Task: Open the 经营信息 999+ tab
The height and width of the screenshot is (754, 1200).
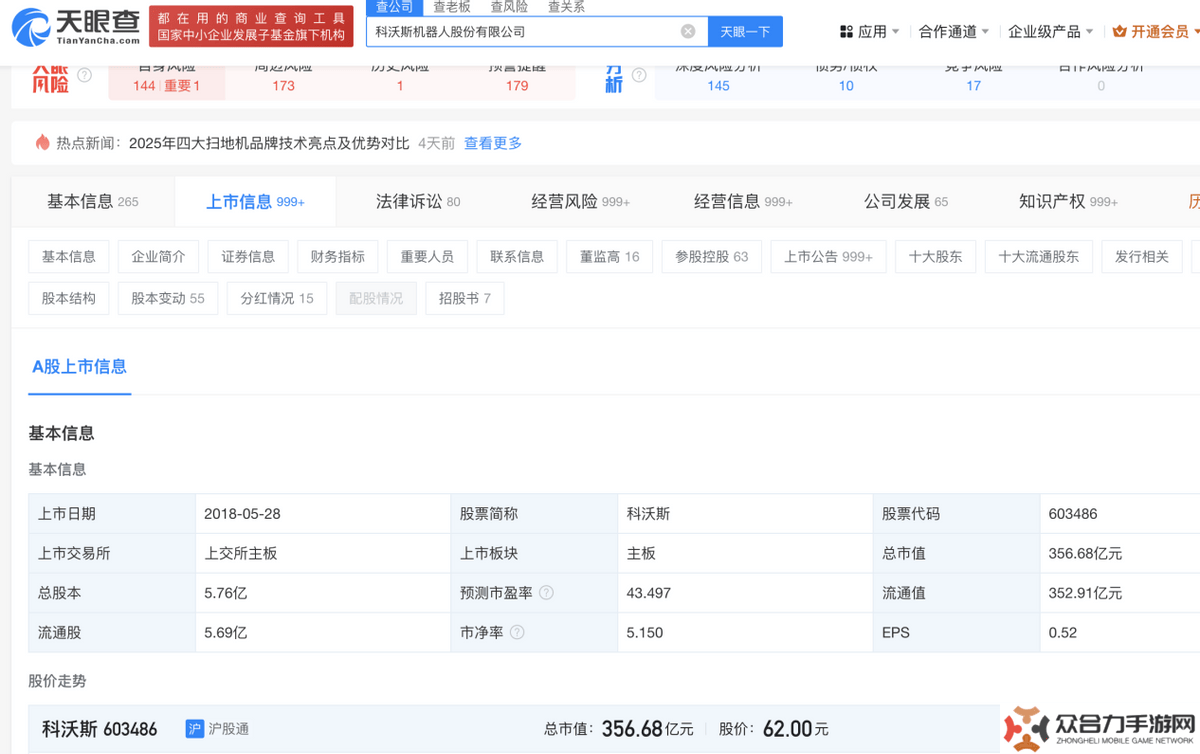Action: (x=743, y=202)
